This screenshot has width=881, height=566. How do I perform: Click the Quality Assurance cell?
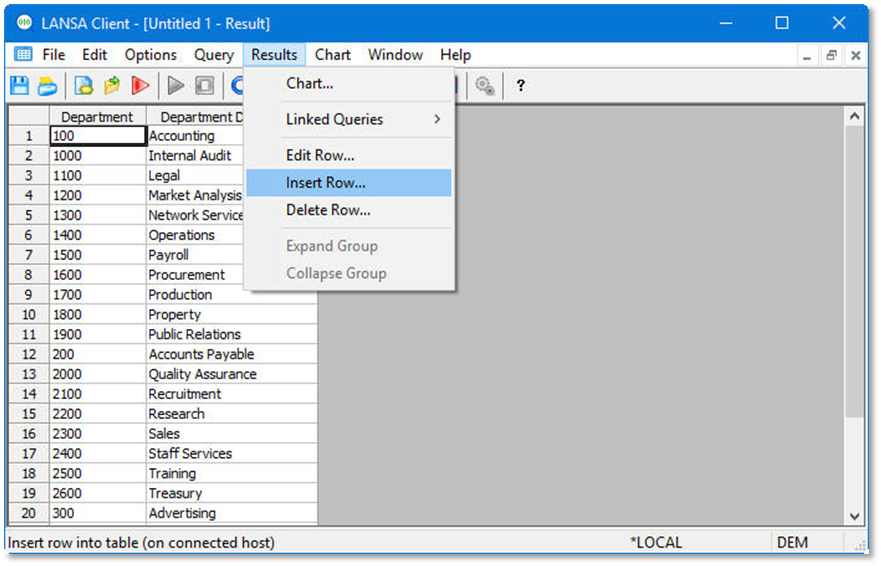pos(231,374)
